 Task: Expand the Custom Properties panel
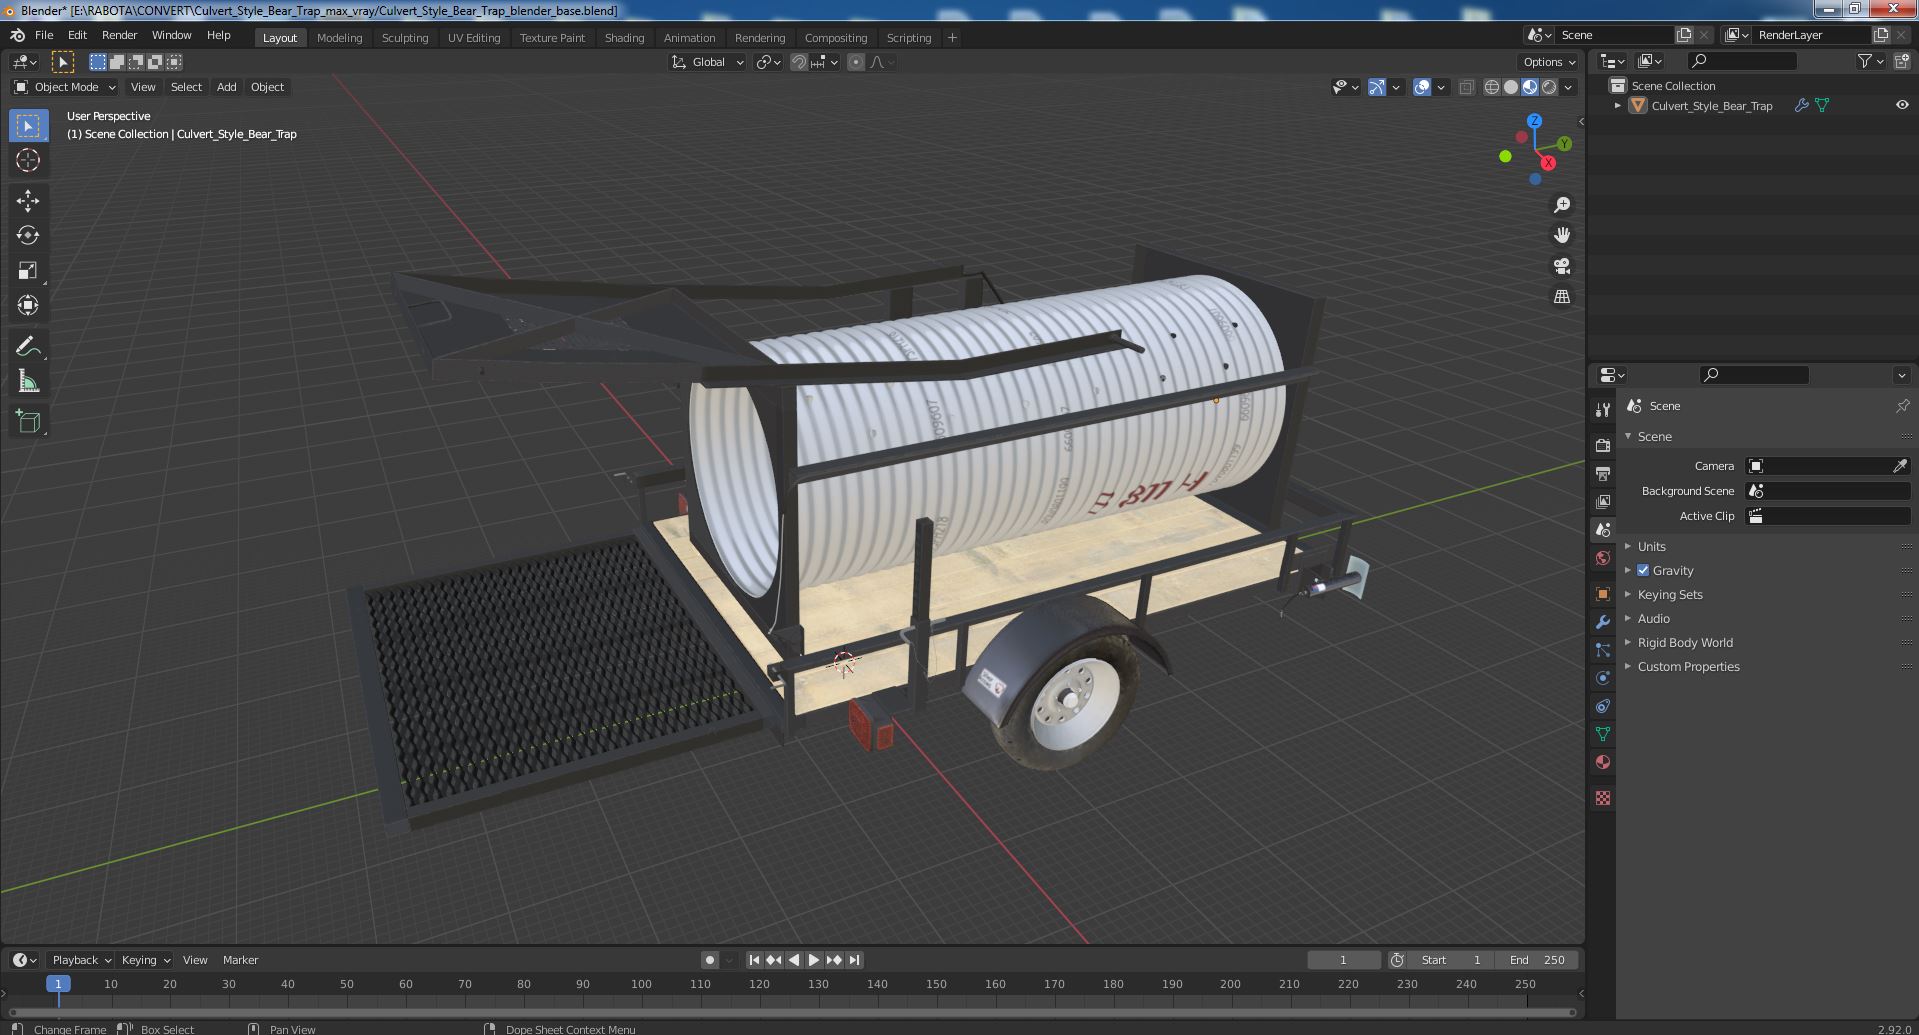(1688, 667)
